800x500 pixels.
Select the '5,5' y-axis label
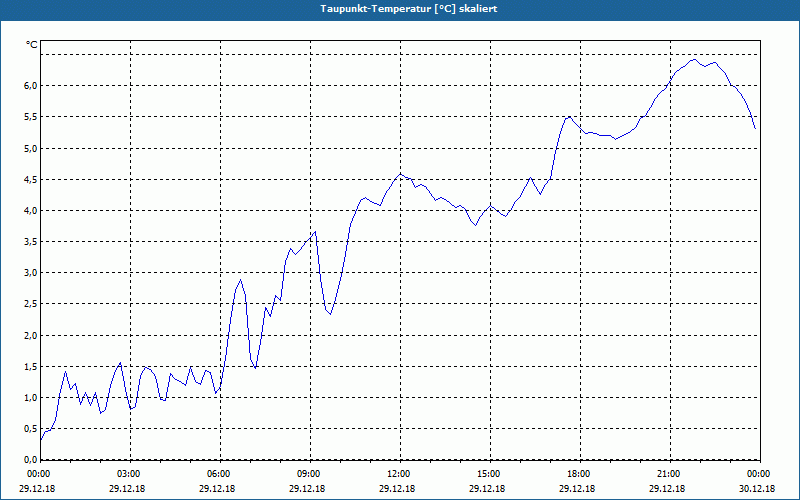pos(31,117)
